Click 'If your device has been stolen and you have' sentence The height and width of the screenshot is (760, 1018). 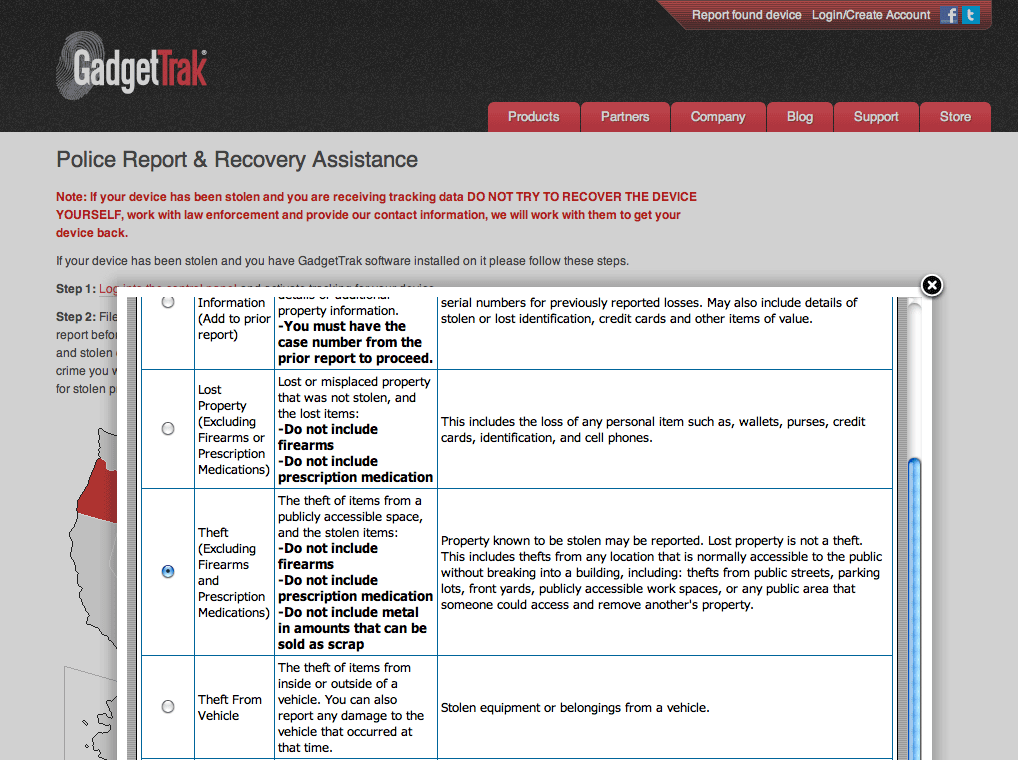pos(342,261)
